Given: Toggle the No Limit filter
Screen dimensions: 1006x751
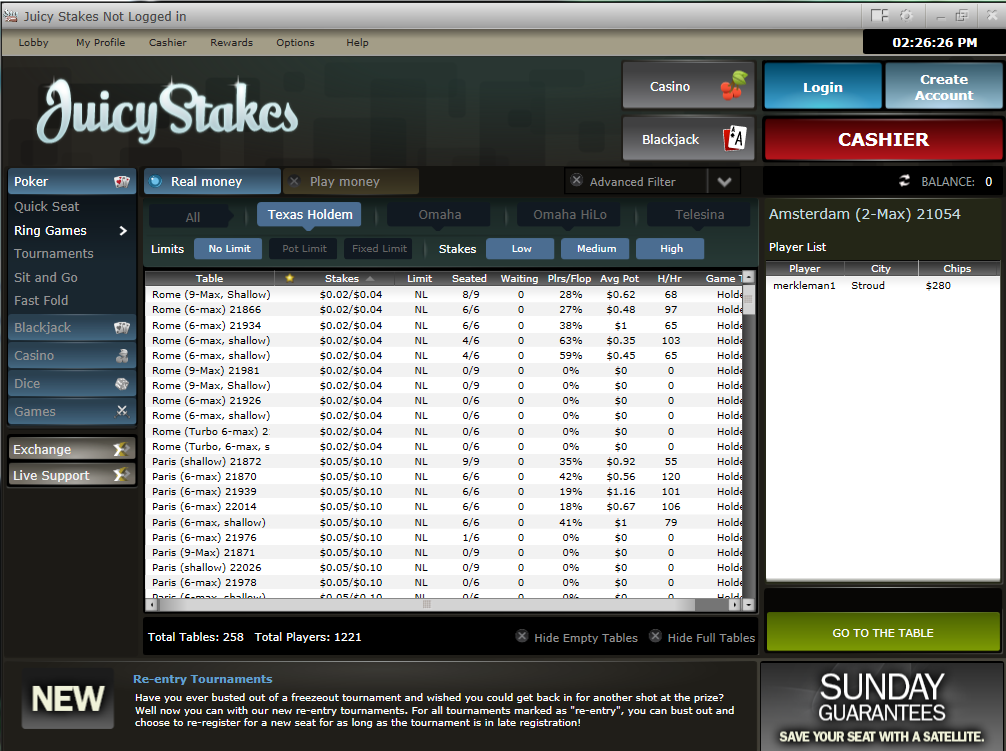Looking at the screenshot, I should (x=228, y=248).
